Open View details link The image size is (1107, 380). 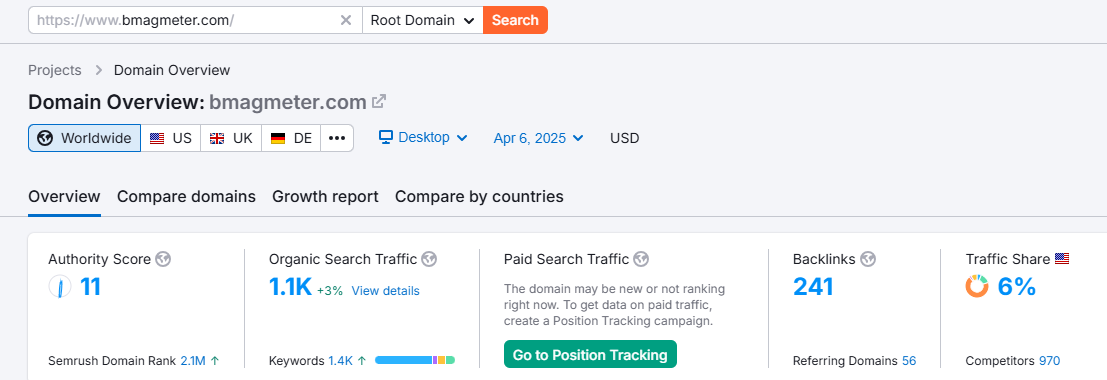[x=385, y=290]
